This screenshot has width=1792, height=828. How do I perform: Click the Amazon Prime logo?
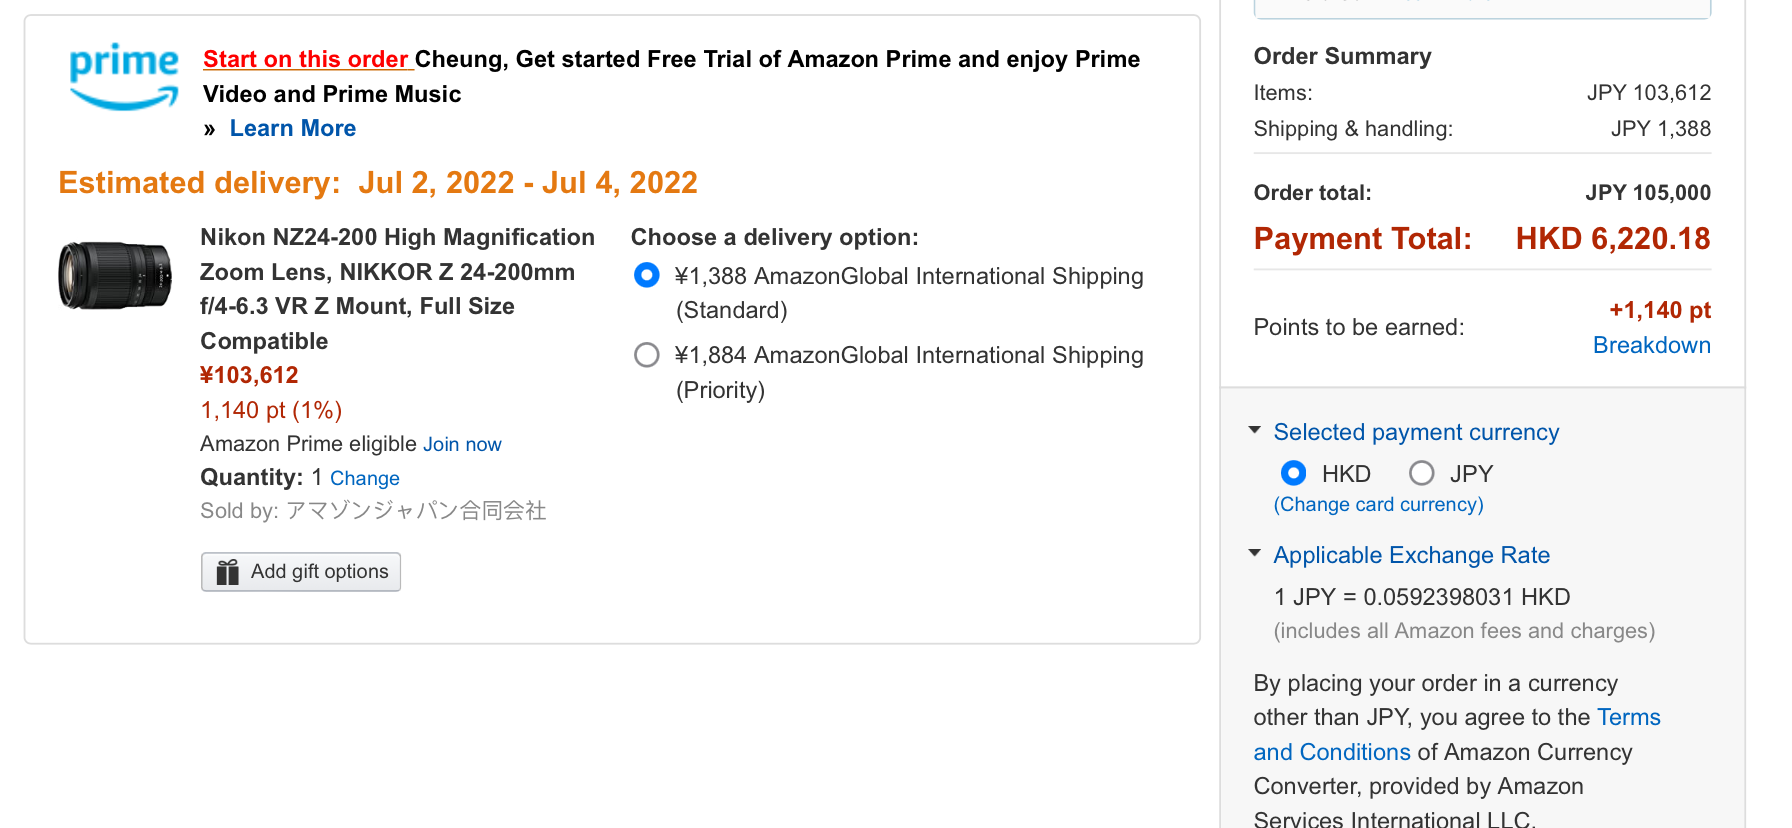pos(124,76)
